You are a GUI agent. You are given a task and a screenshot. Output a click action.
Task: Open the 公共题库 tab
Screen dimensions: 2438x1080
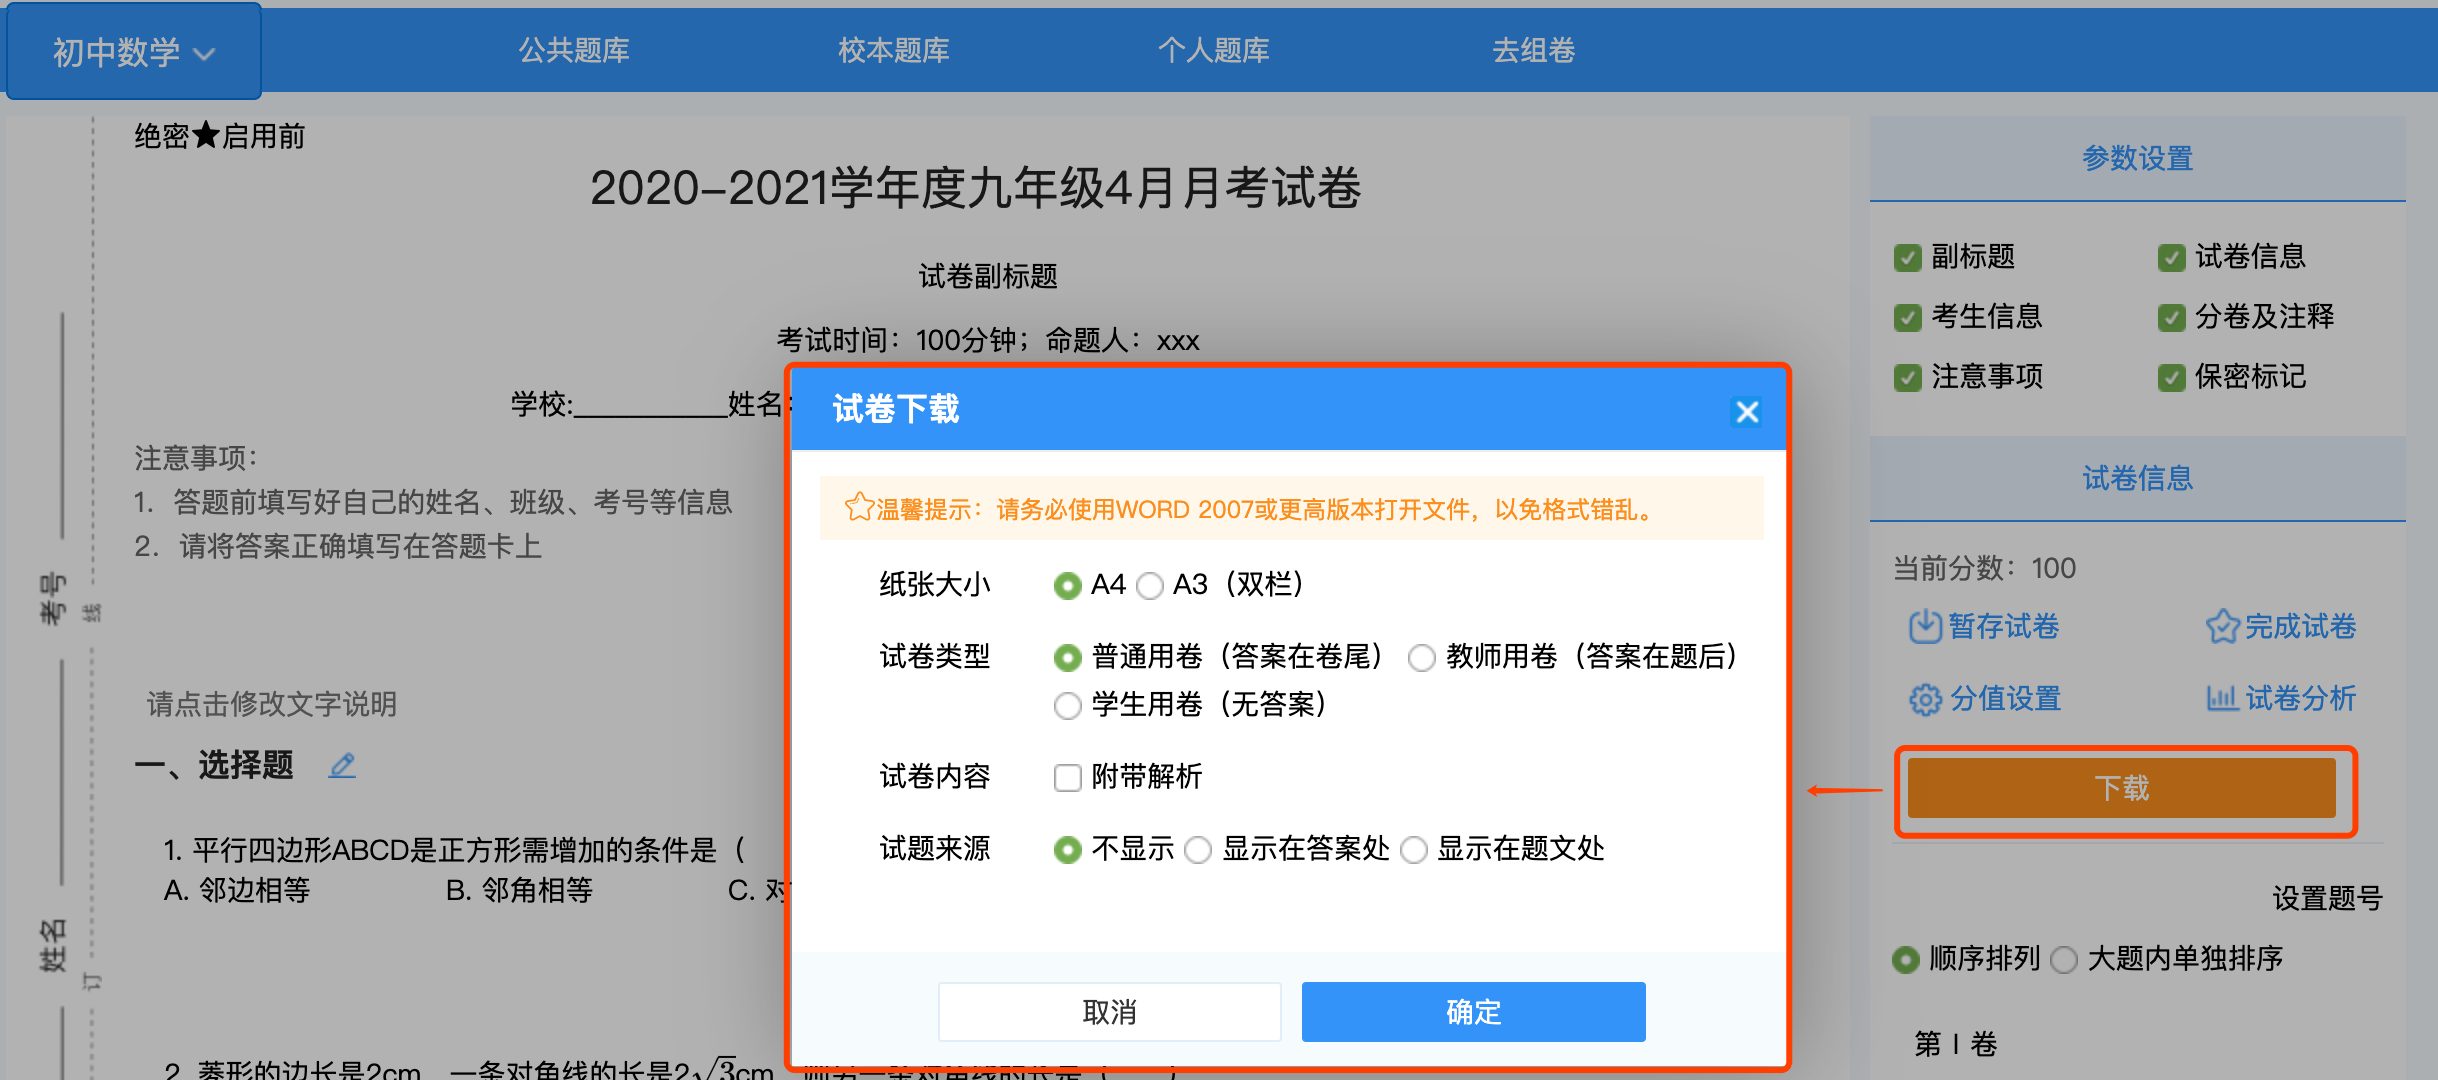[x=573, y=50]
